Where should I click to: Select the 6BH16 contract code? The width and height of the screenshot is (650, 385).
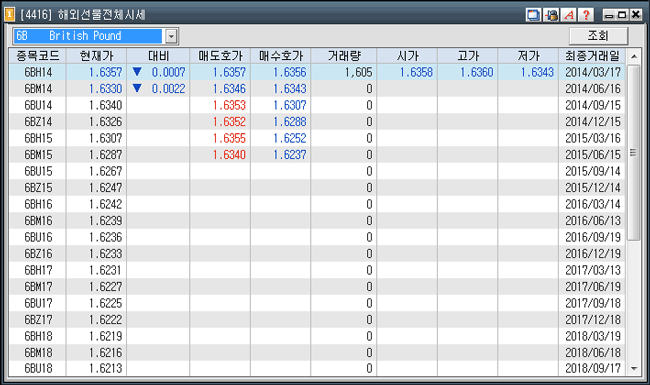coord(38,204)
